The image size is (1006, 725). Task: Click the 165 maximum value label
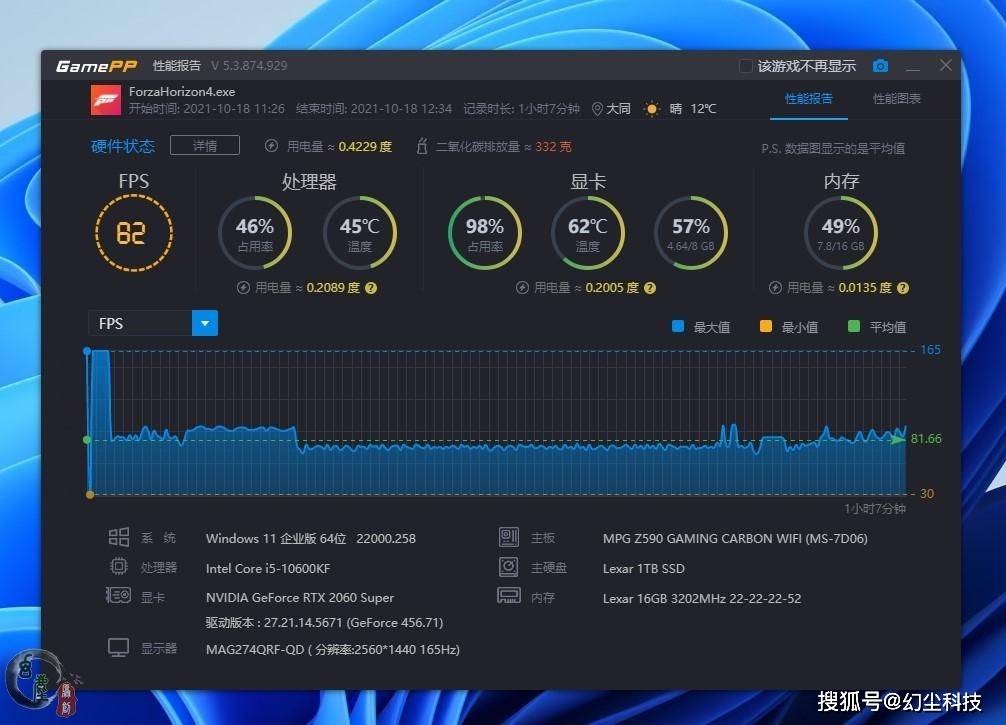tap(930, 350)
